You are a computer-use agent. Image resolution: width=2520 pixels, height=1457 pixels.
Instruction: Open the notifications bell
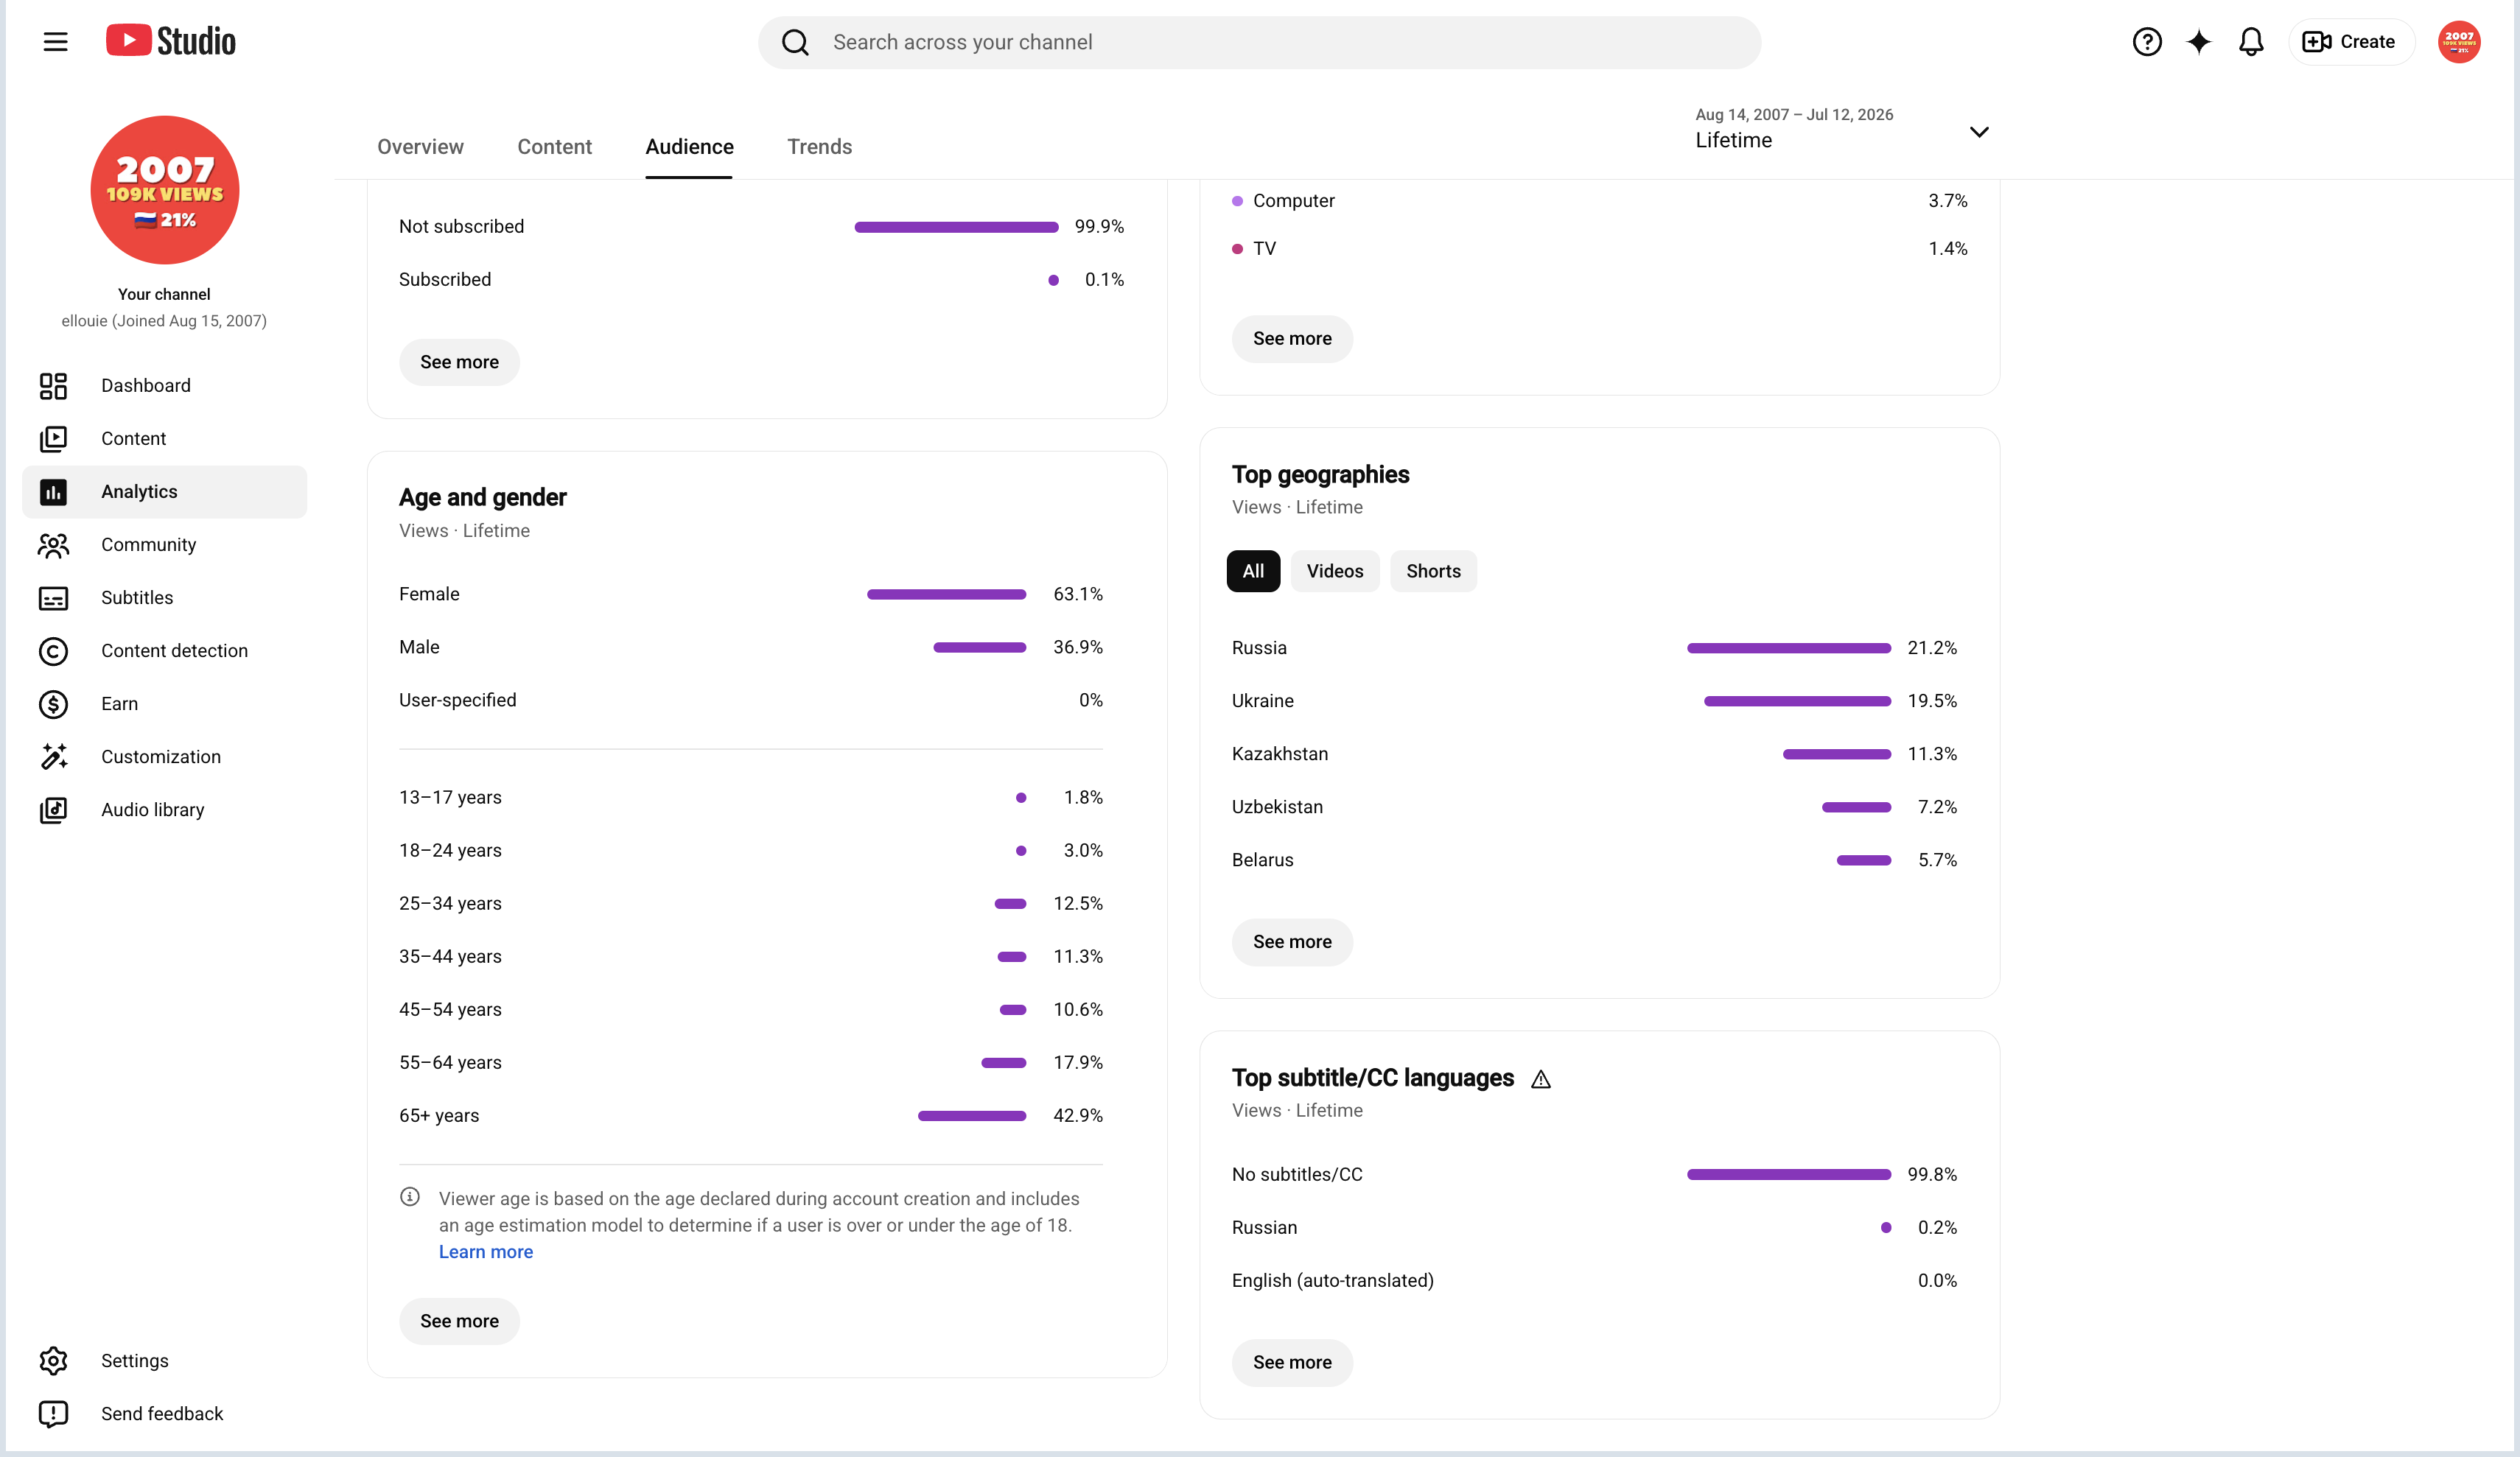[2250, 42]
